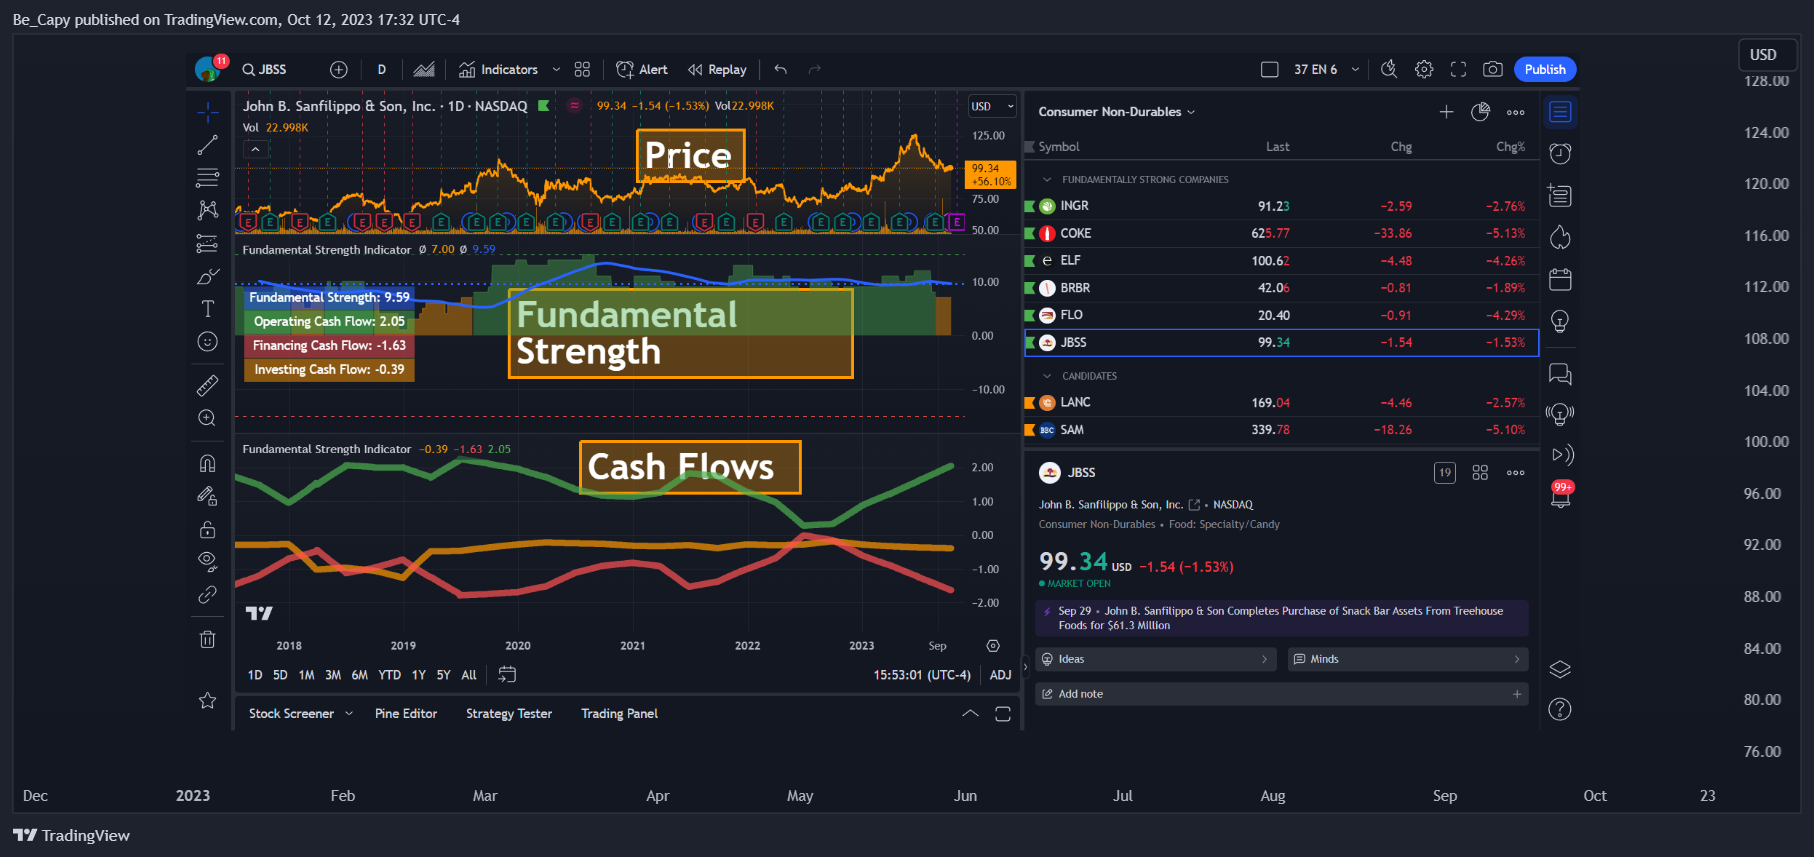
Task: Open the help center question icon
Action: [x=1560, y=709]
